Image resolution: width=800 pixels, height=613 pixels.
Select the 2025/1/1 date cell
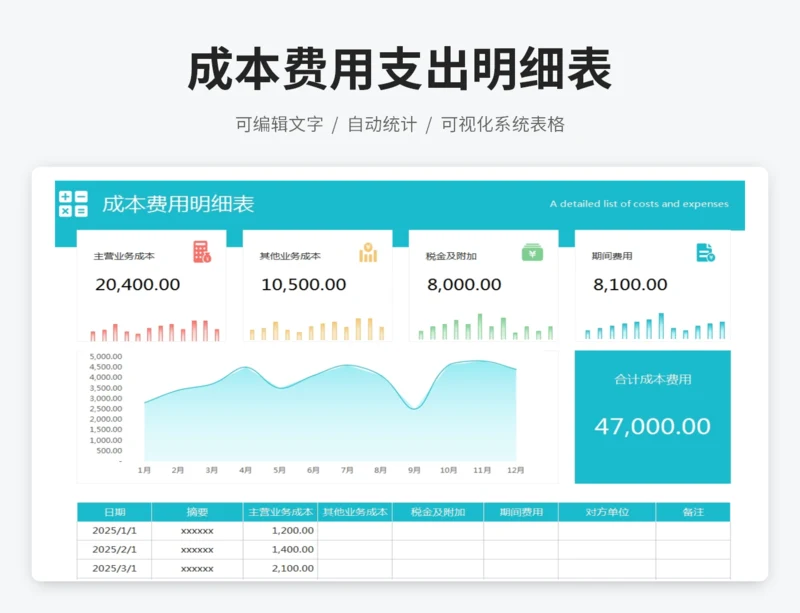(114, 531)
